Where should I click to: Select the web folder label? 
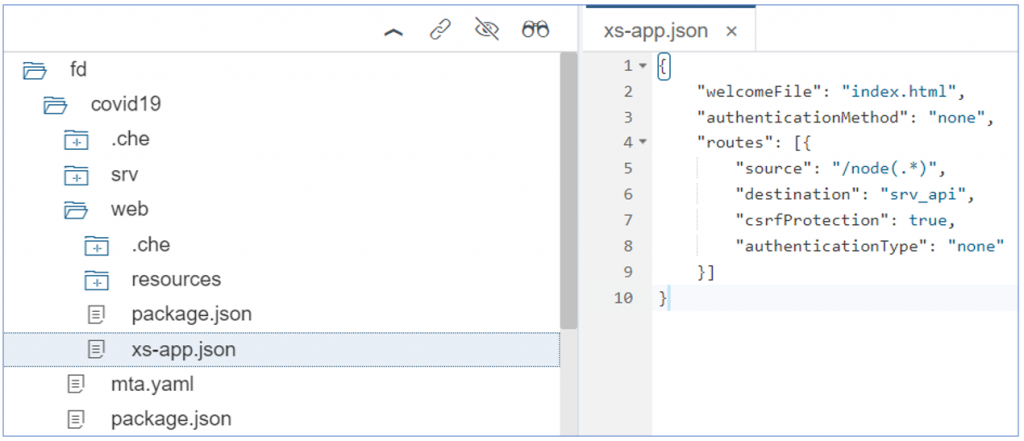tap(129, 210)
